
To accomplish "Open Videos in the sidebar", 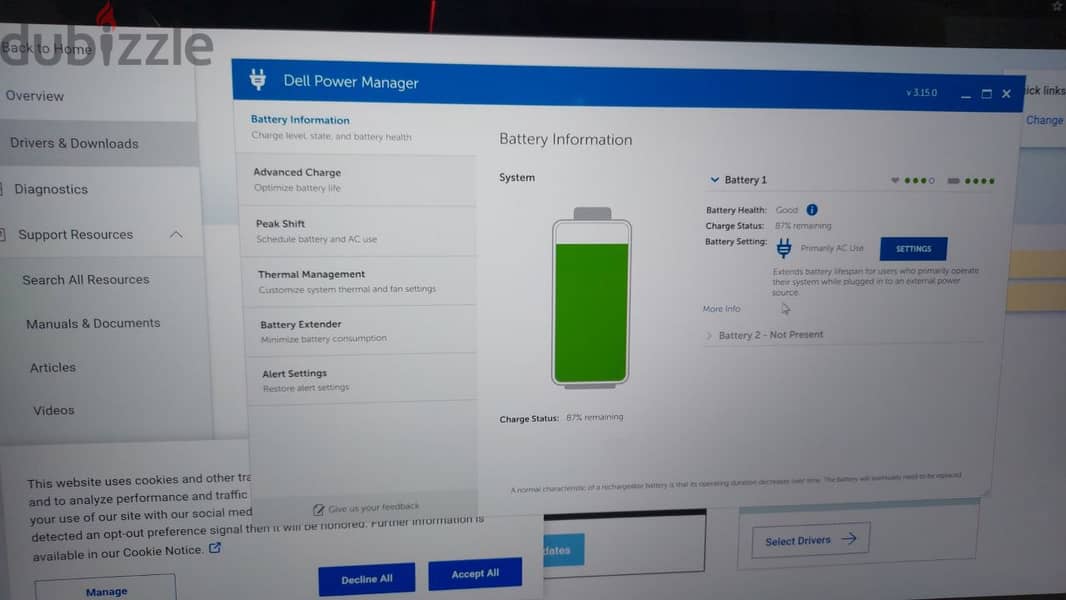I will (53, 410).
